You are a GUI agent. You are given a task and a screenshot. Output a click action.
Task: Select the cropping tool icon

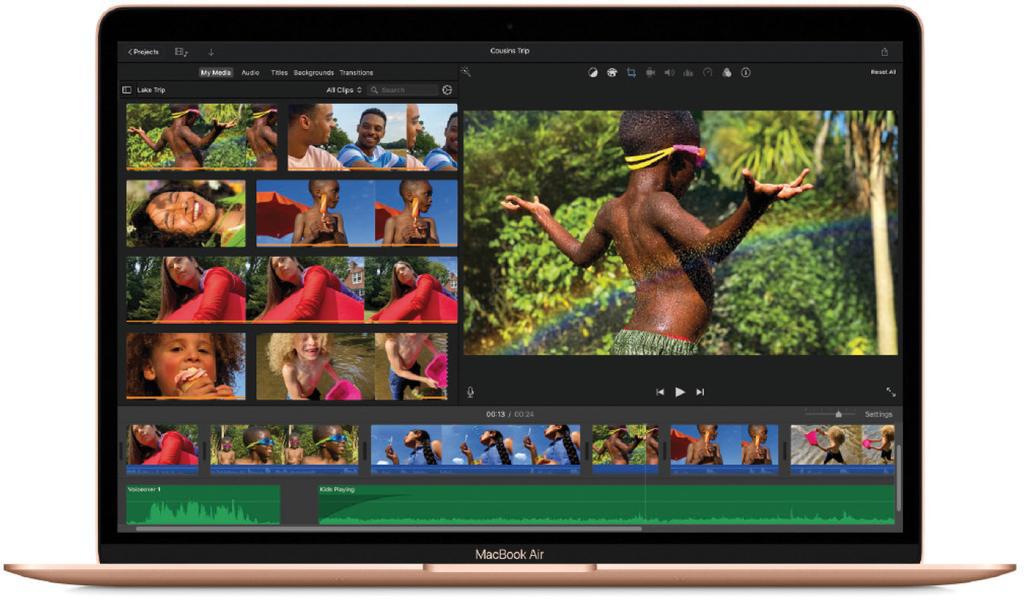coord(631,73)
